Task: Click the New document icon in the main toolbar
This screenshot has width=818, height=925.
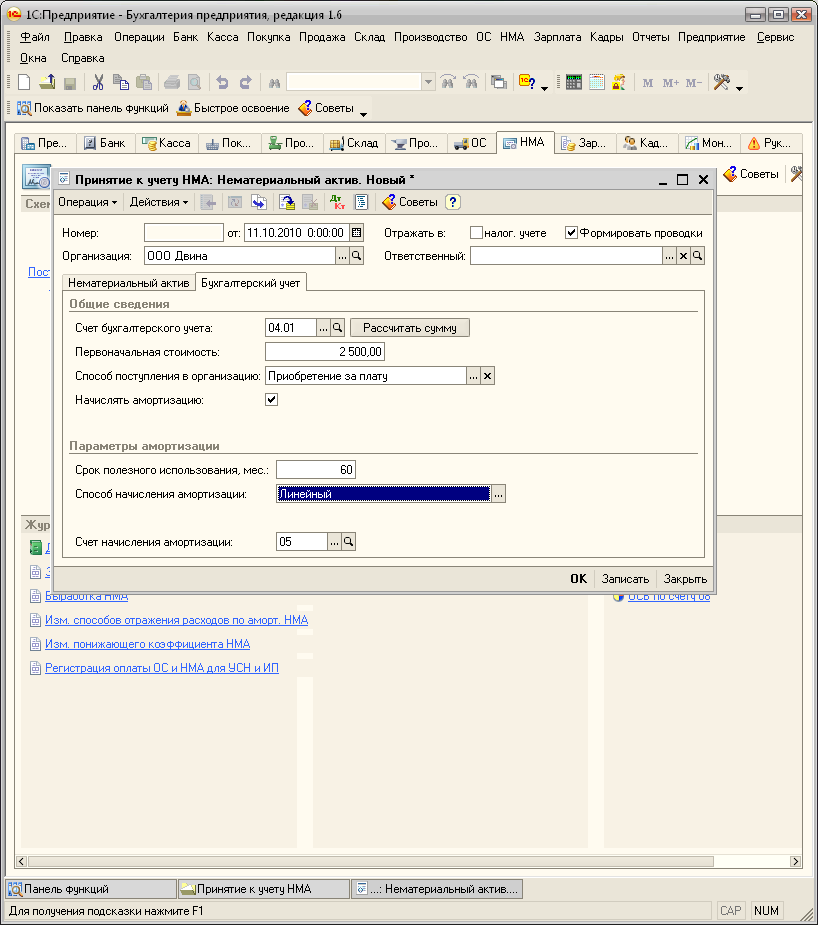Action: (x=24, y=82)
